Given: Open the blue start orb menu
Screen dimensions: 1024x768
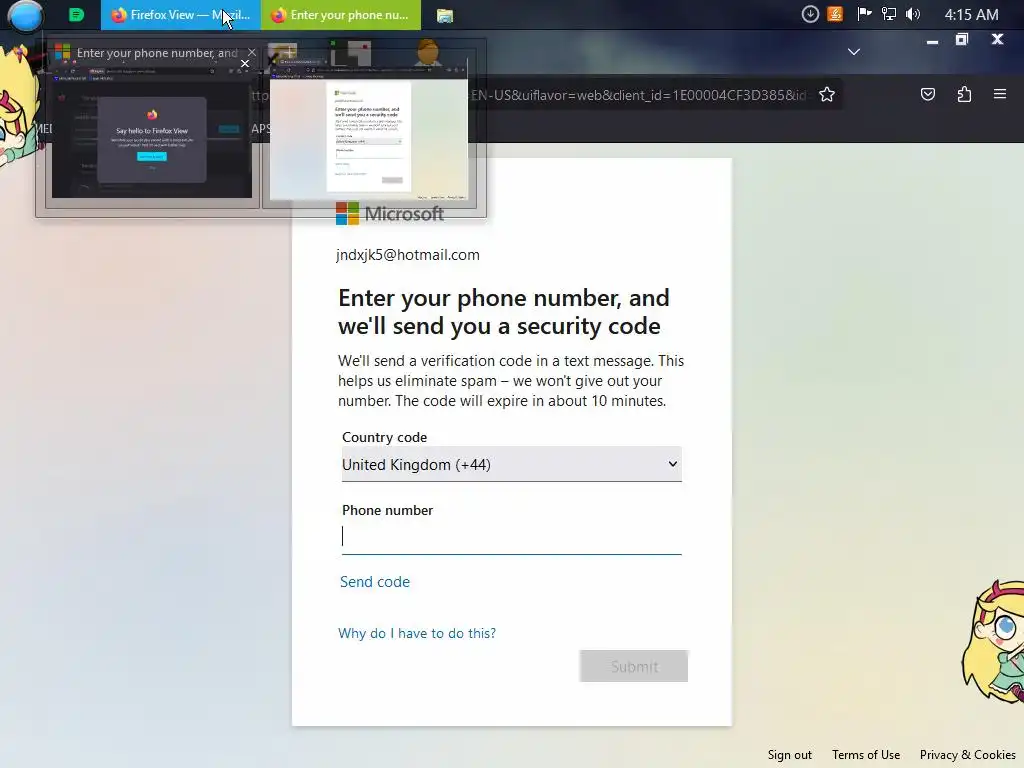Looking at the screenshot, I should pos(25,15).
